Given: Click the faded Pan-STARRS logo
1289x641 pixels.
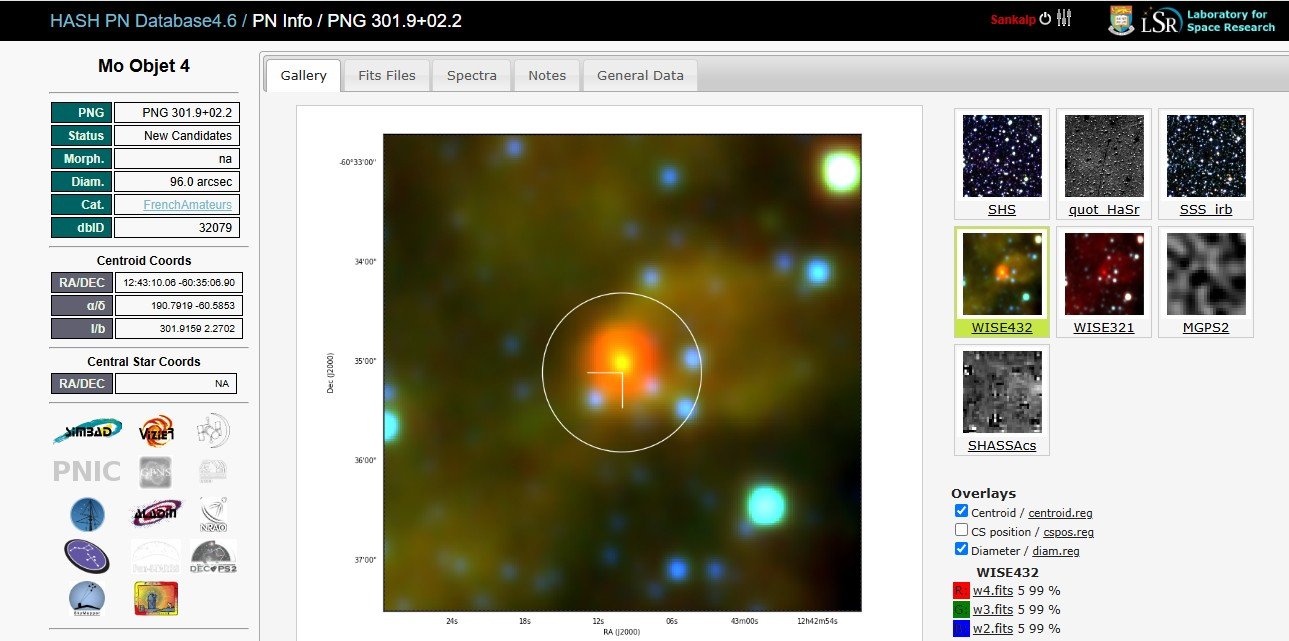Looking at the screenshot, I should pyautogui.click(x=156, y=556).
